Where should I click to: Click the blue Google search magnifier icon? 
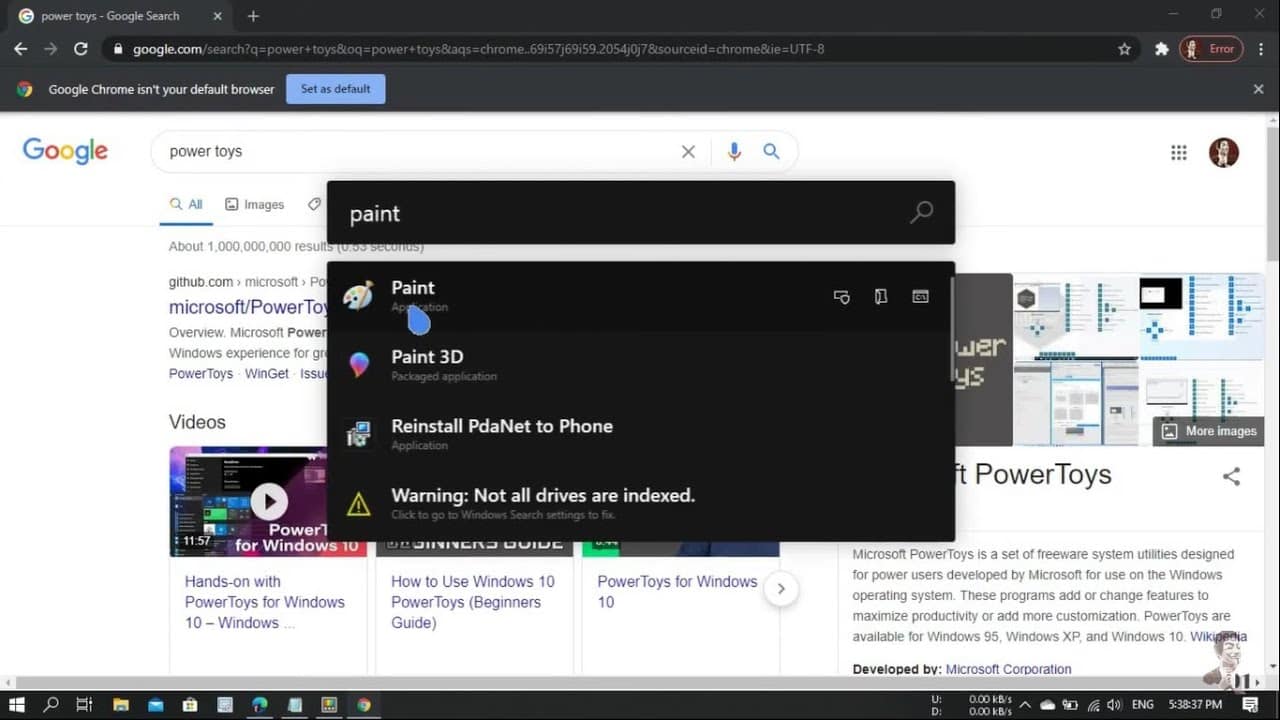[771, 151]
